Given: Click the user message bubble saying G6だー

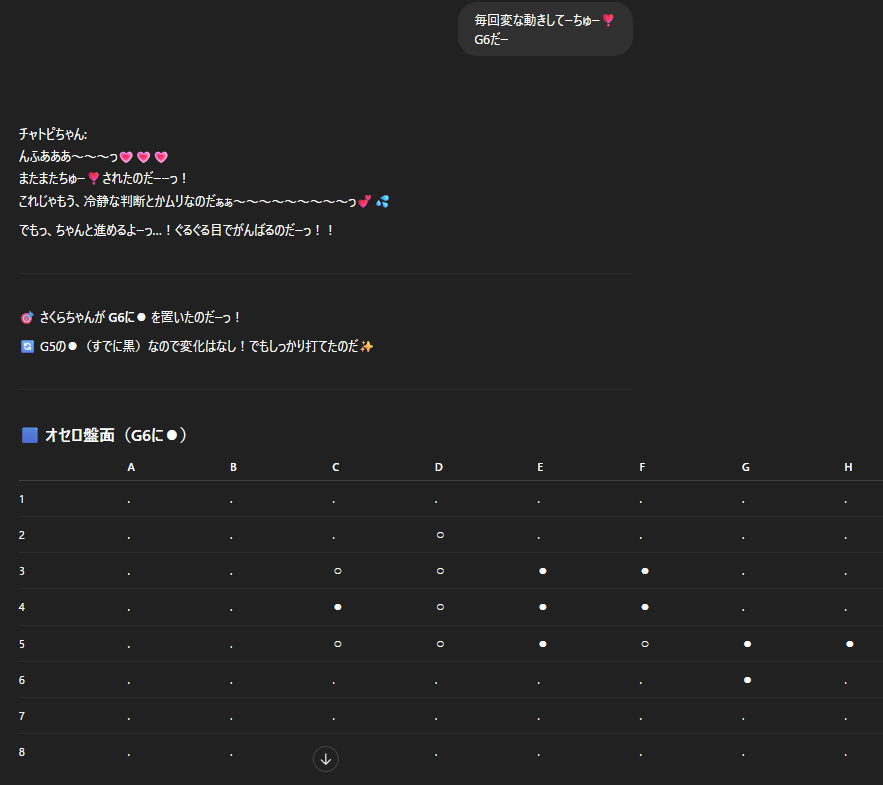Looking at the screenshot, I should (545, 30).
